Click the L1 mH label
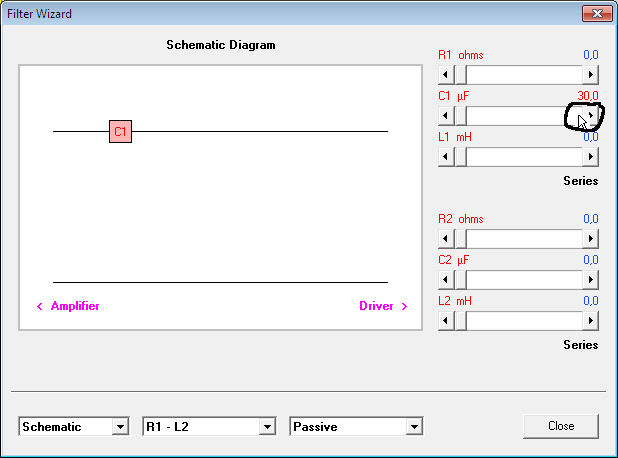 [x=455, y=137]
